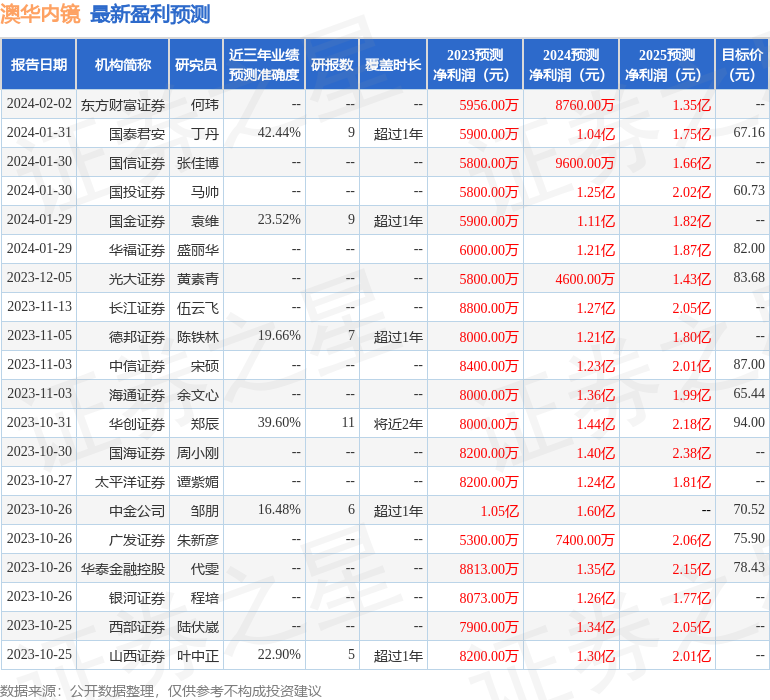Click the 澳华内镜 title text
The image size is (770, 700).
[40, 14]
